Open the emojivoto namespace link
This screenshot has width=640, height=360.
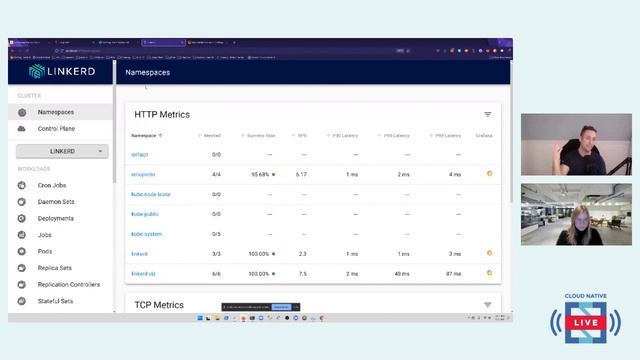(143, 174)
